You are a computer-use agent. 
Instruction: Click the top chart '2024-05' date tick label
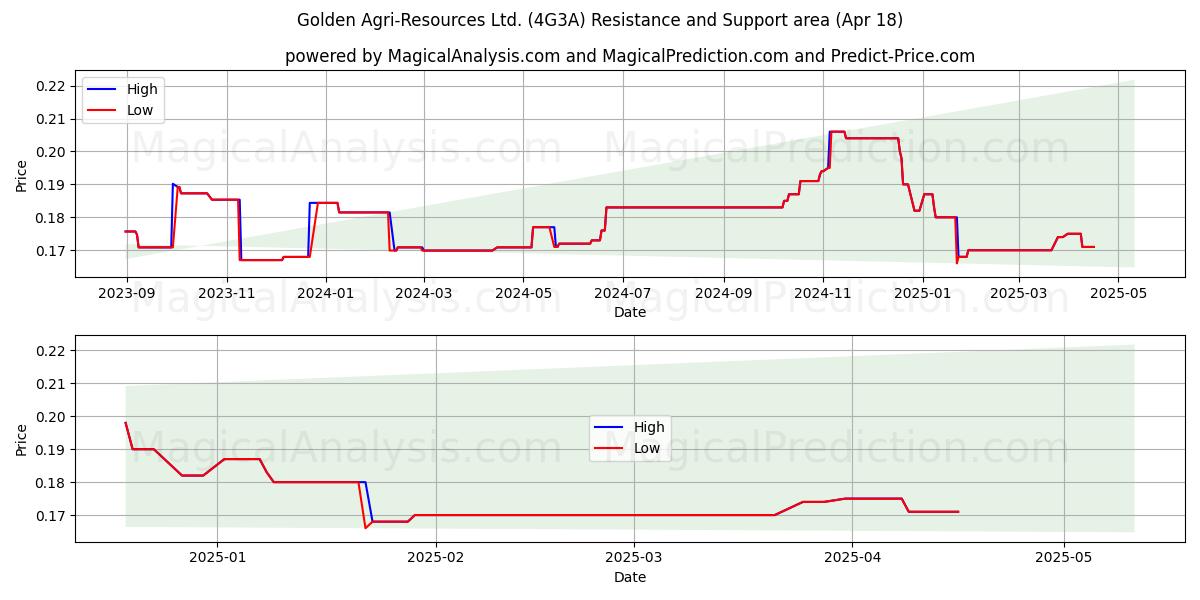click(x=524, y=294)
